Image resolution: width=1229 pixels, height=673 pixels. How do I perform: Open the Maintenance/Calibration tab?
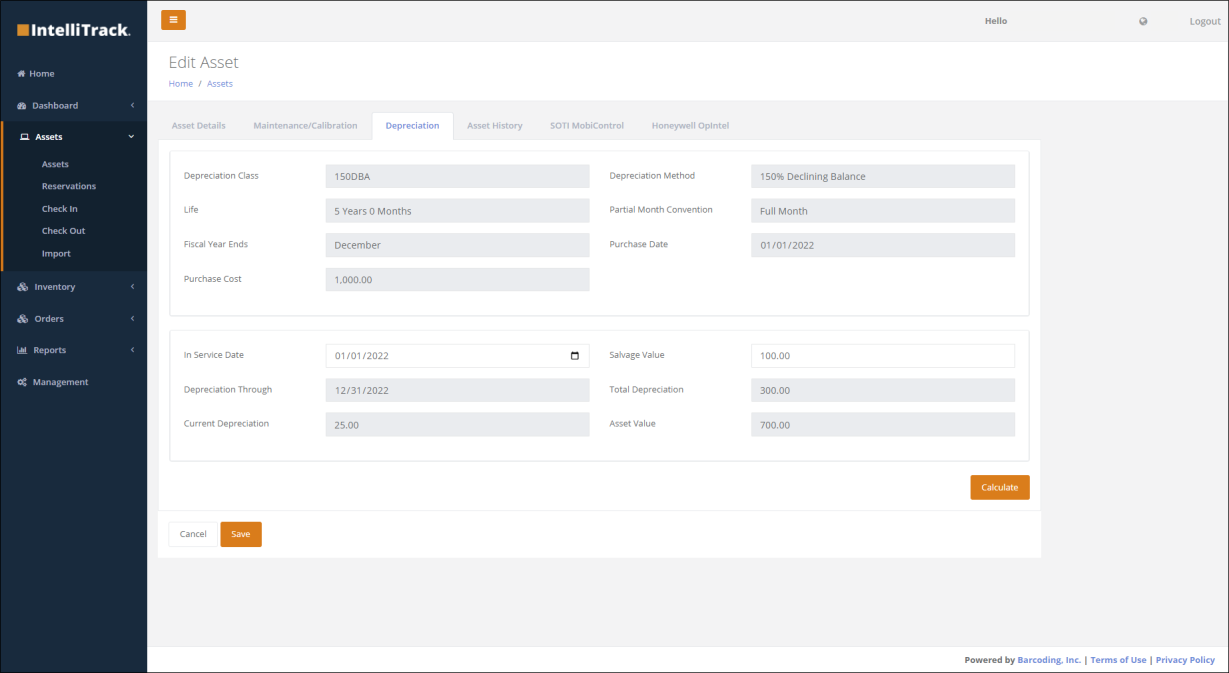point(305,126)
